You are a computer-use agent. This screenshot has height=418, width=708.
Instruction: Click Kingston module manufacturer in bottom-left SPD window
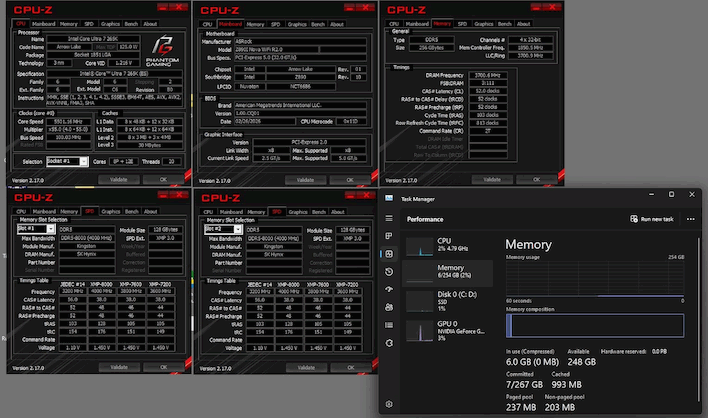click(86, 246)
